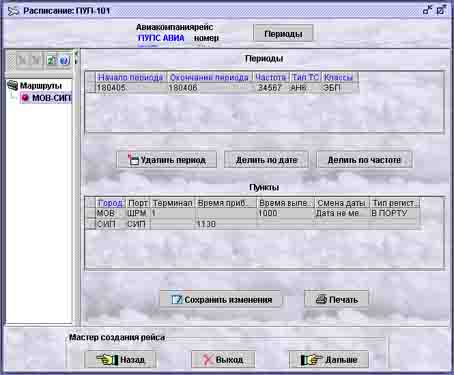Select the city cell МОВ
The image size is (454, 375).
coord(110,213)
